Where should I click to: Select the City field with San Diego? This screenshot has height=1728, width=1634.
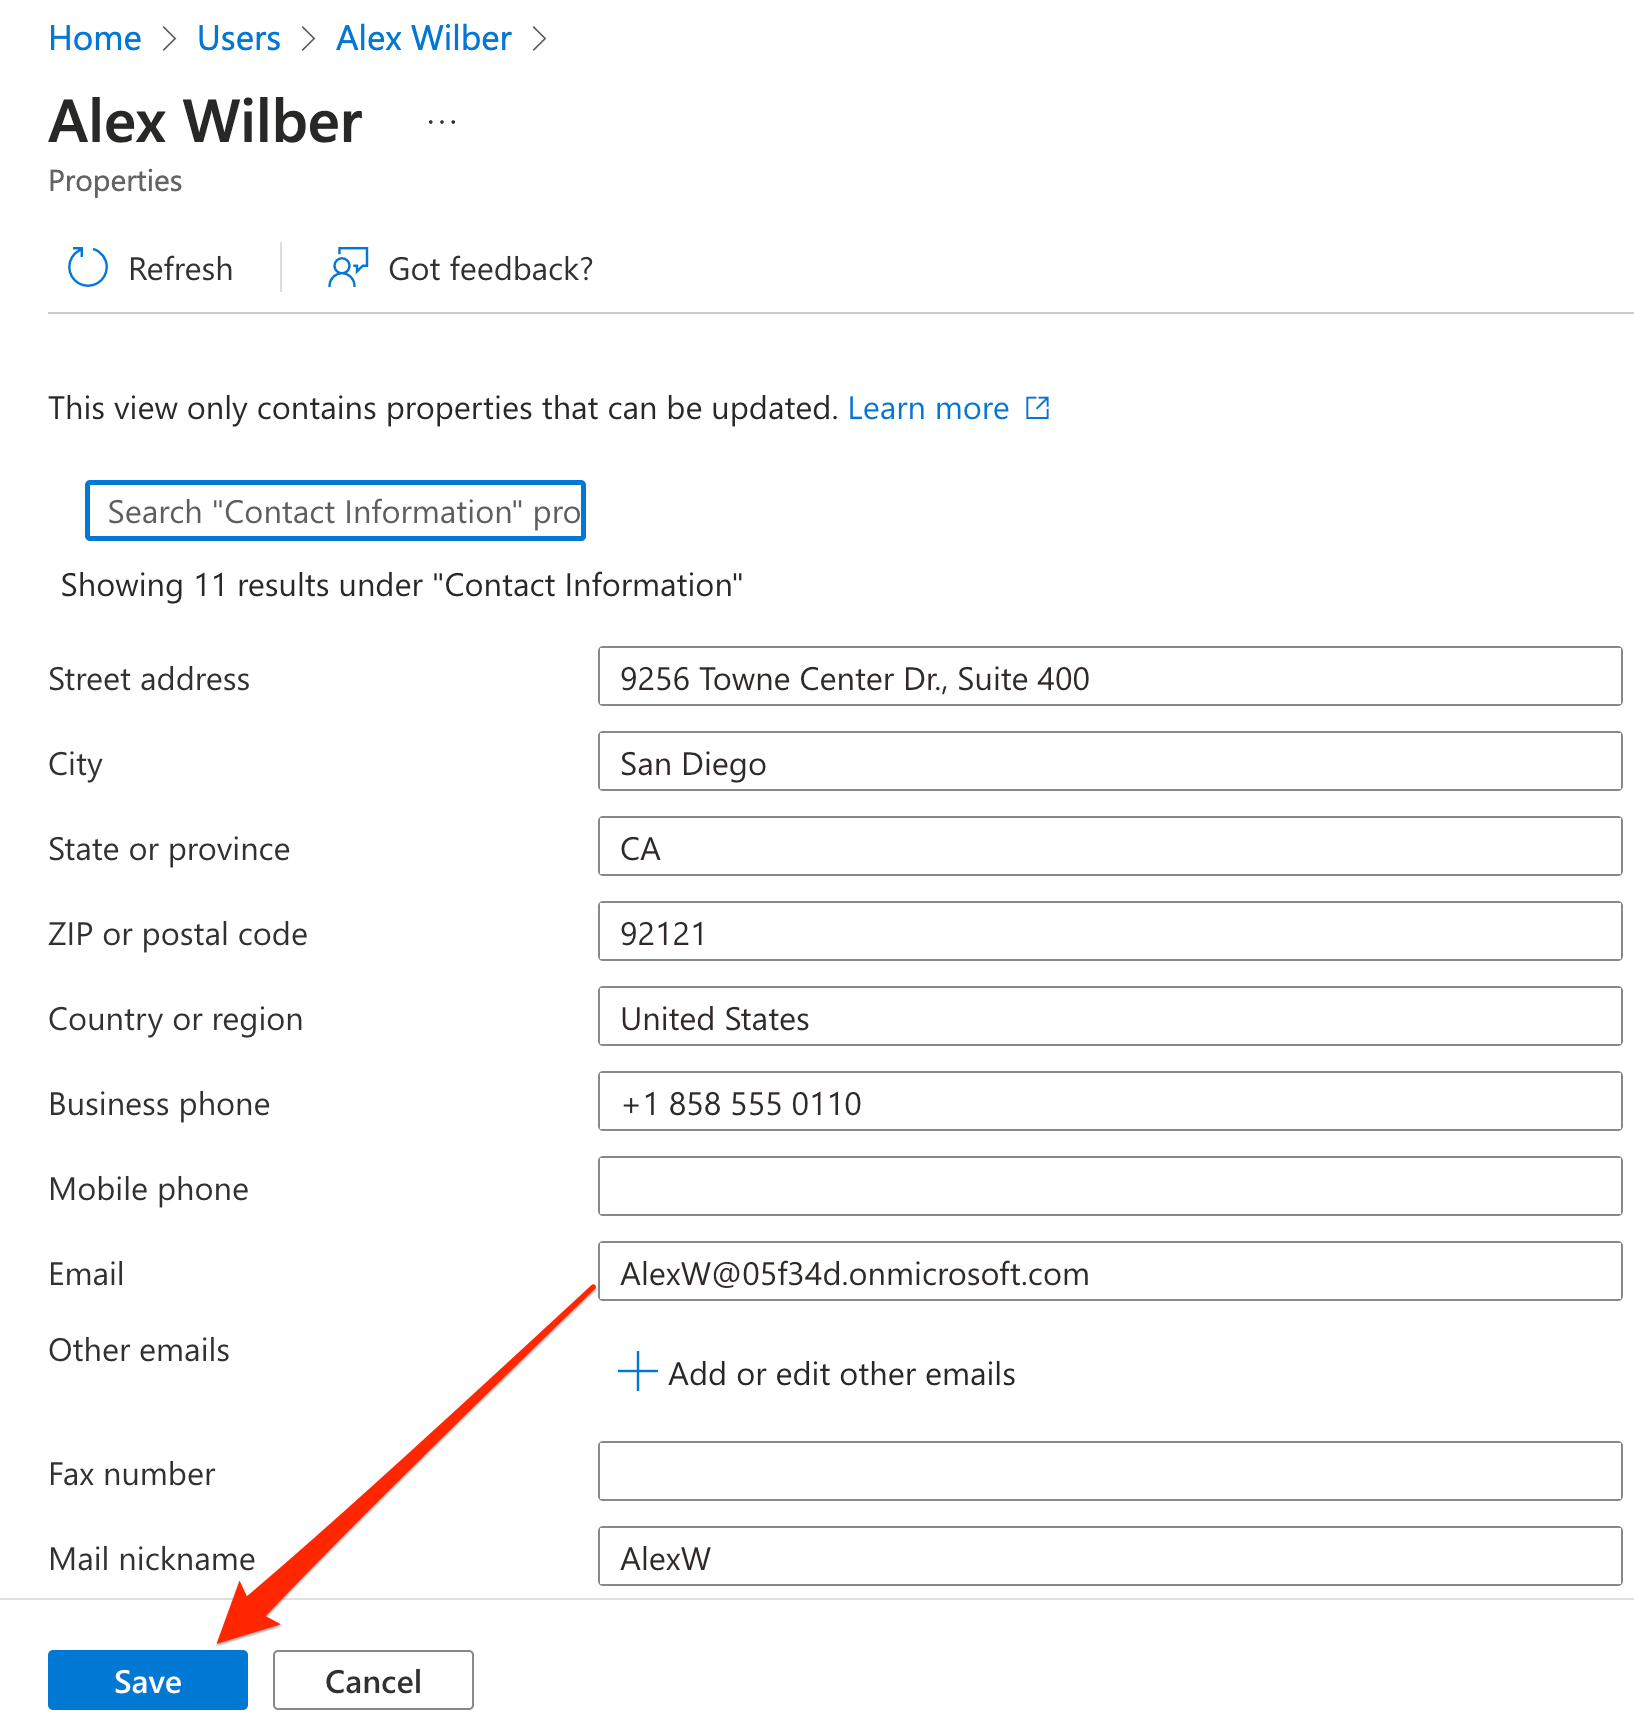[x=1109, y=762]
